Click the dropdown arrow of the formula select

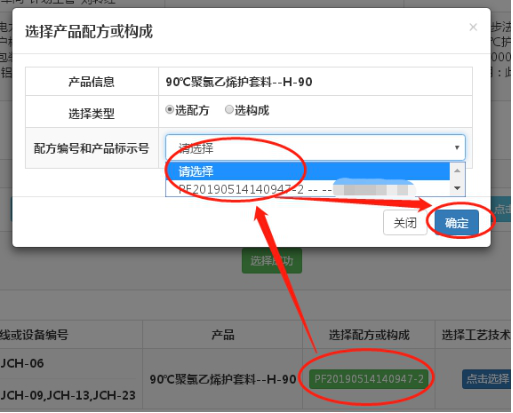point(457,148)
